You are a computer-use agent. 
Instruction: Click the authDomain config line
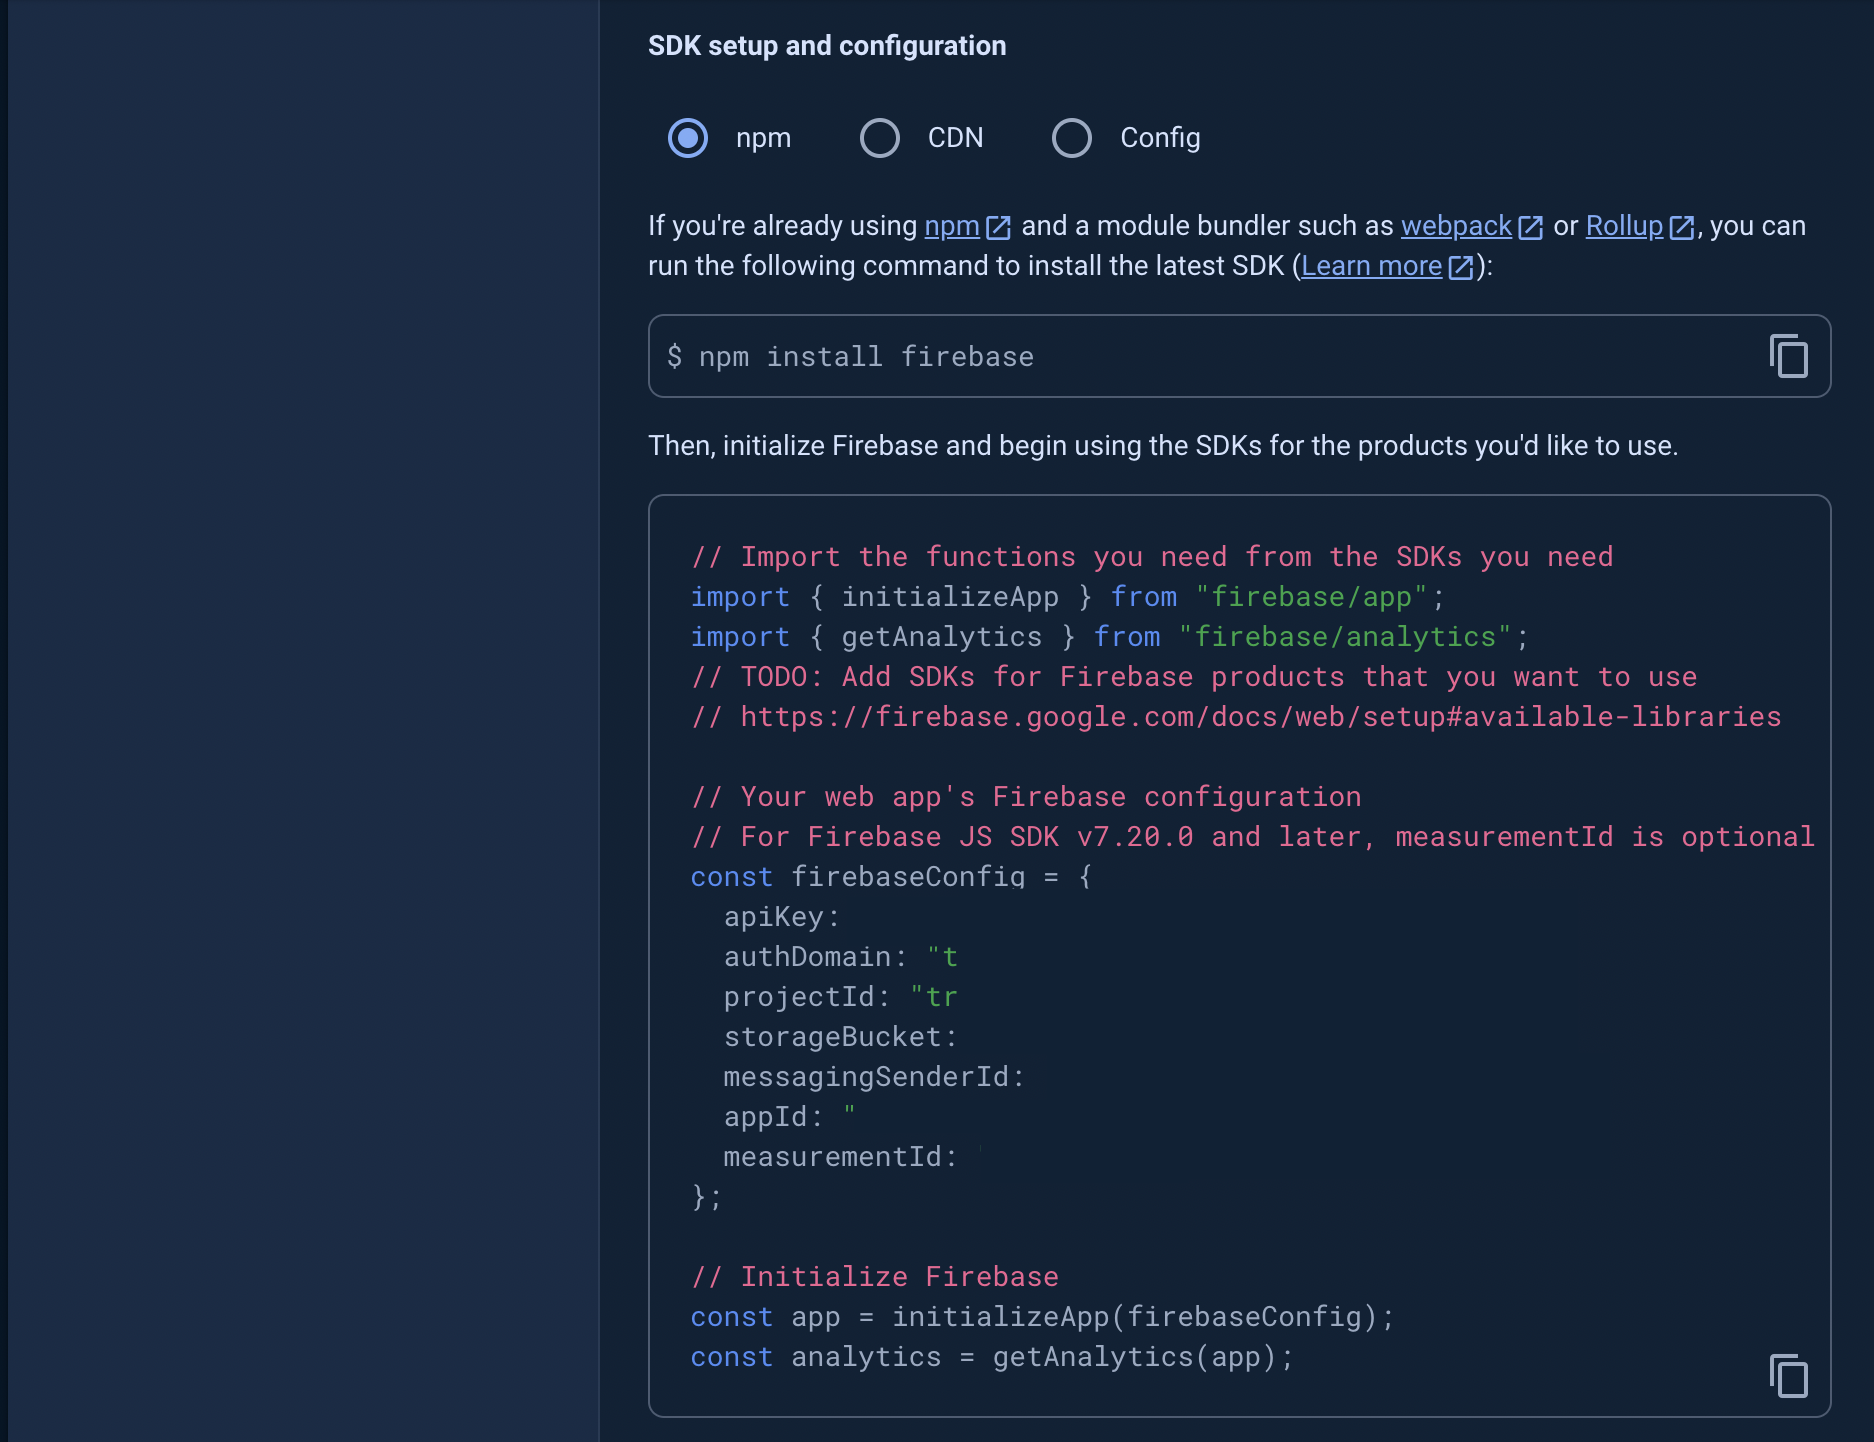tap(841, 957)
